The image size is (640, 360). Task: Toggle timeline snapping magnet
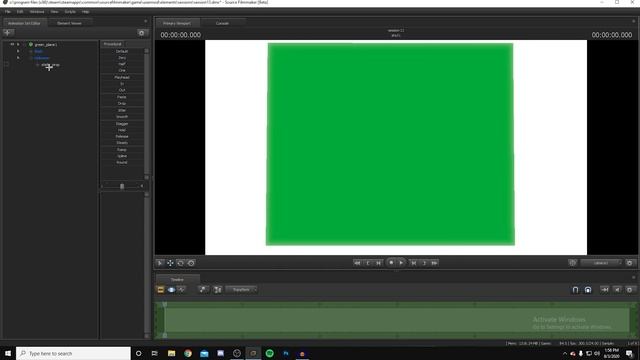coord(575,290)
